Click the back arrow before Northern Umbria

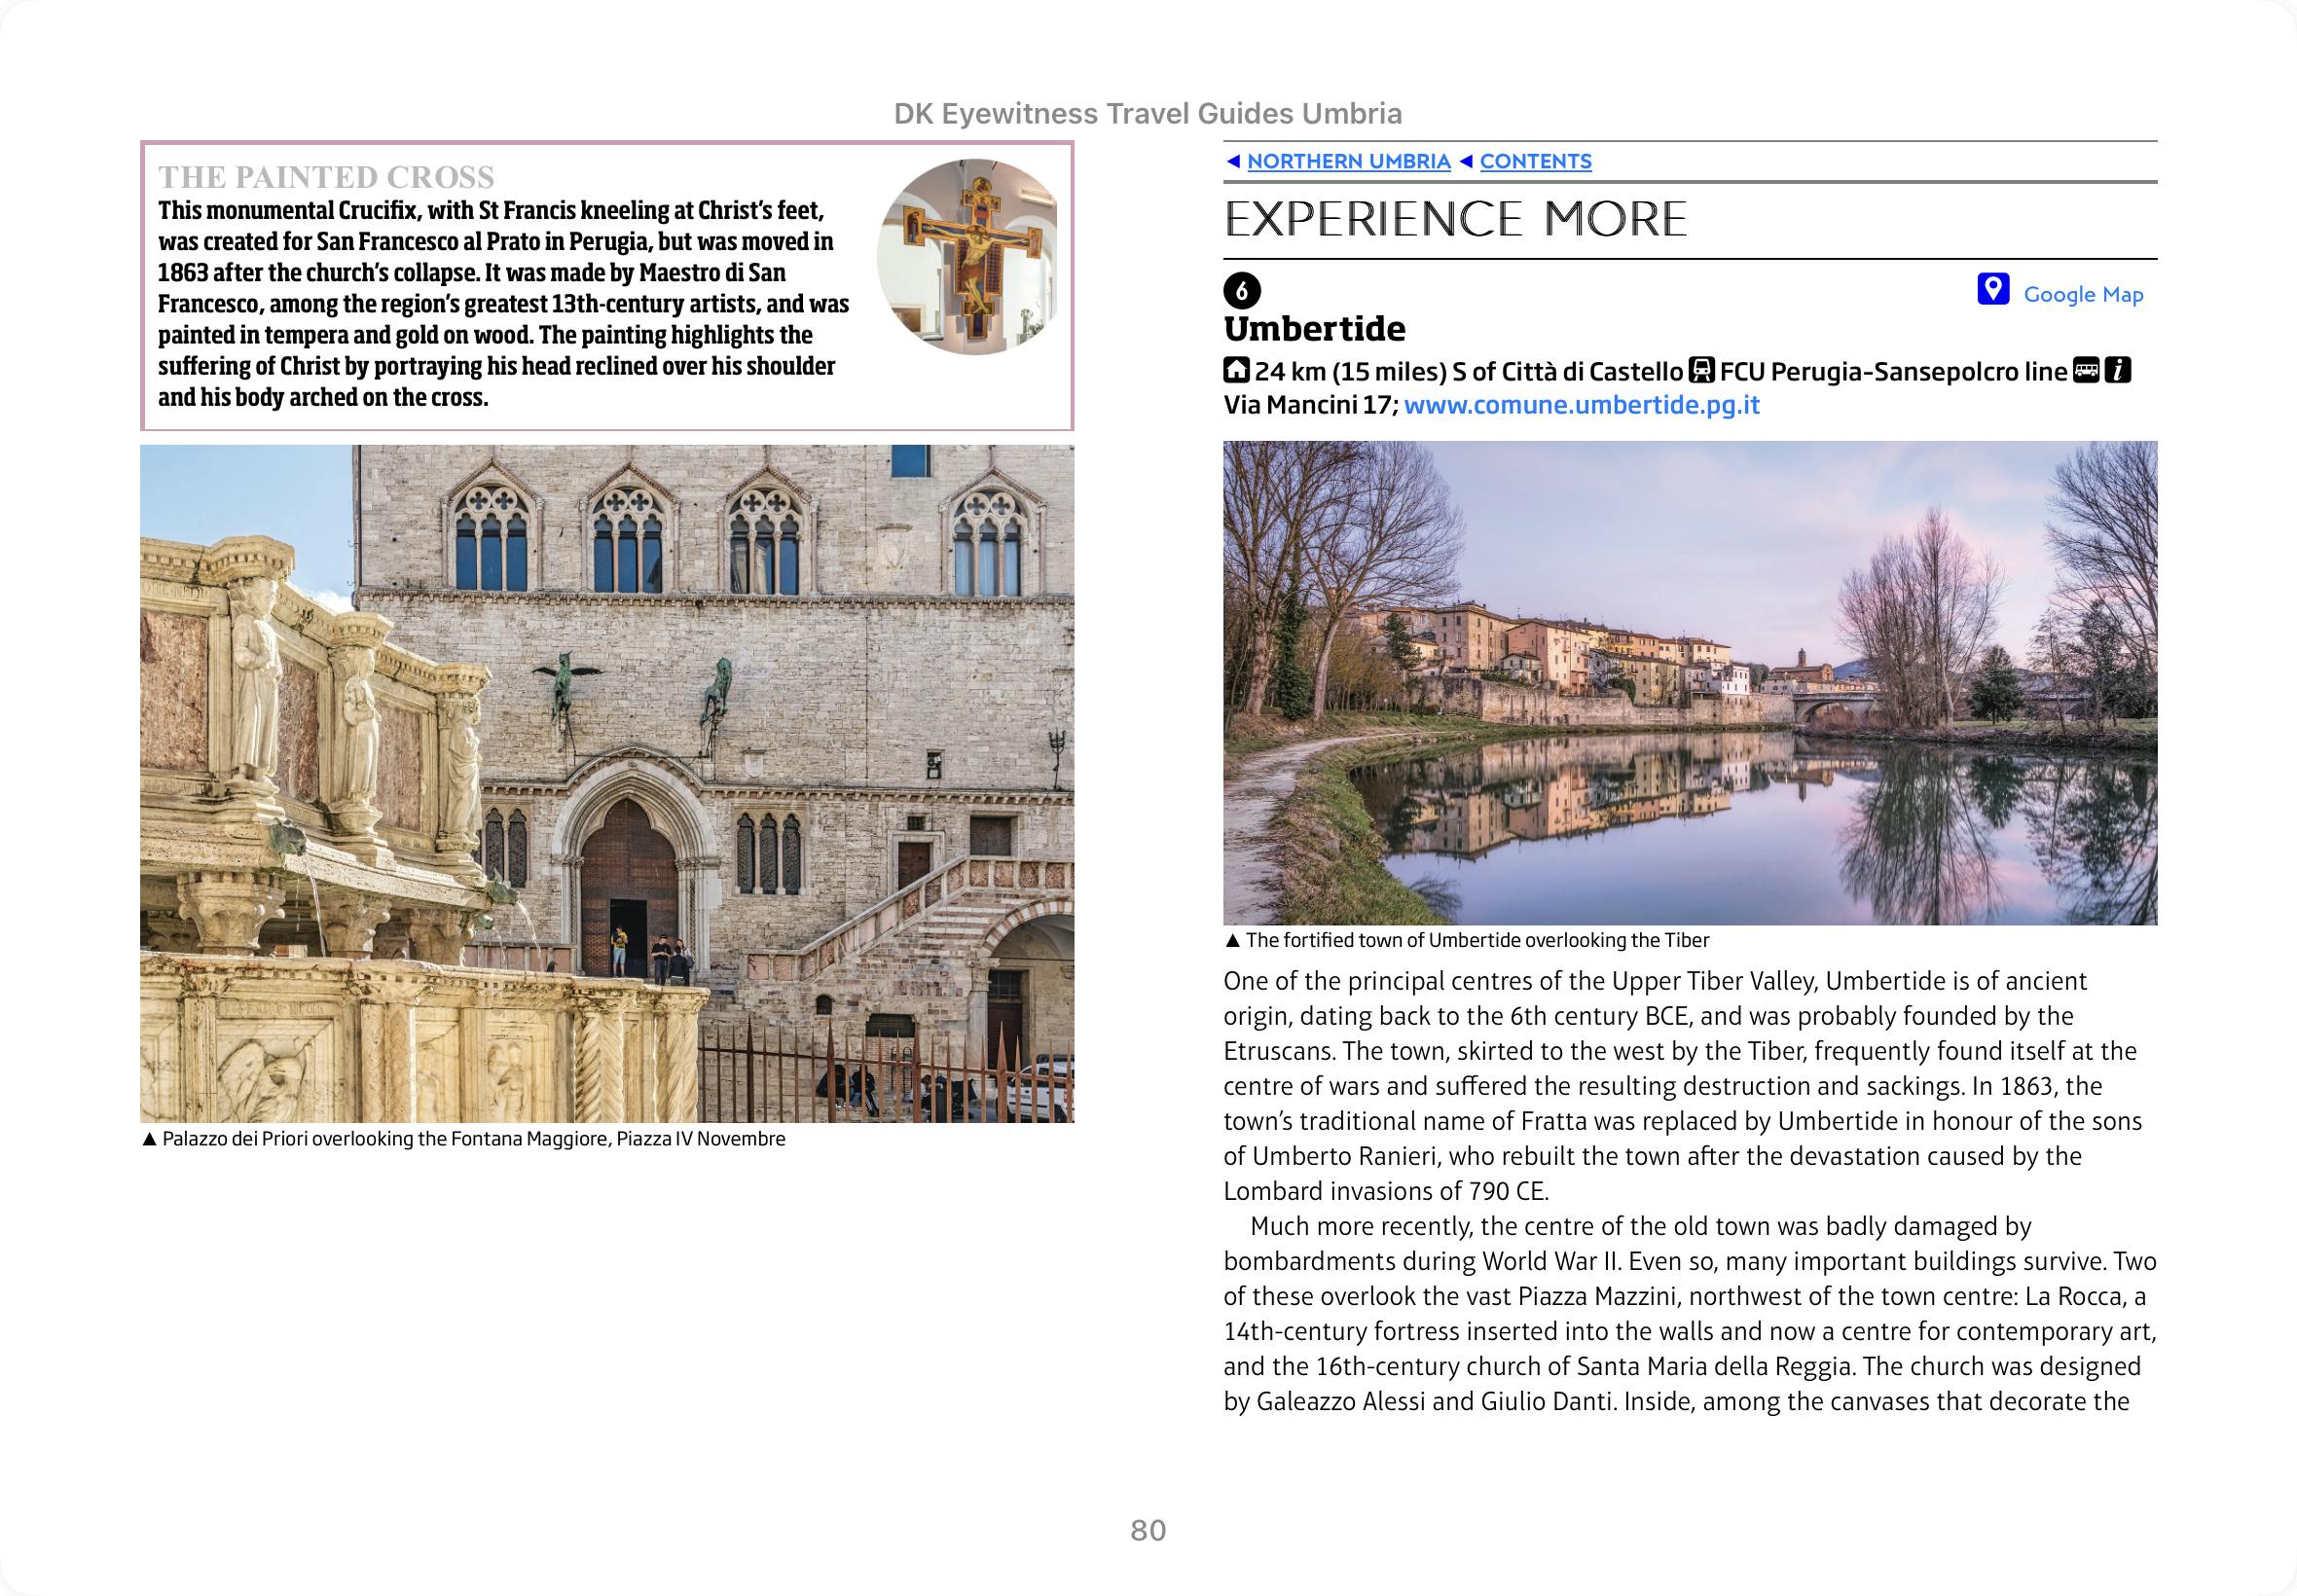point(1233,161)
